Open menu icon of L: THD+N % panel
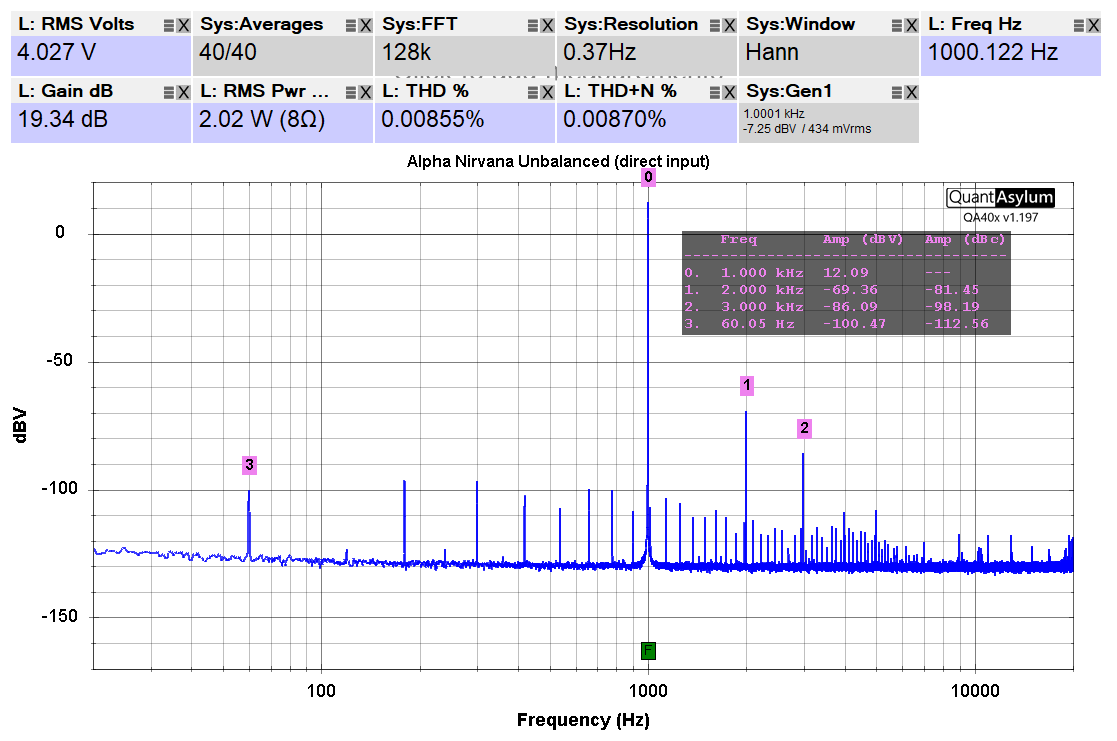Image resolution: width=1117 pixels, height=741 pixels. [x=715, y=93]
